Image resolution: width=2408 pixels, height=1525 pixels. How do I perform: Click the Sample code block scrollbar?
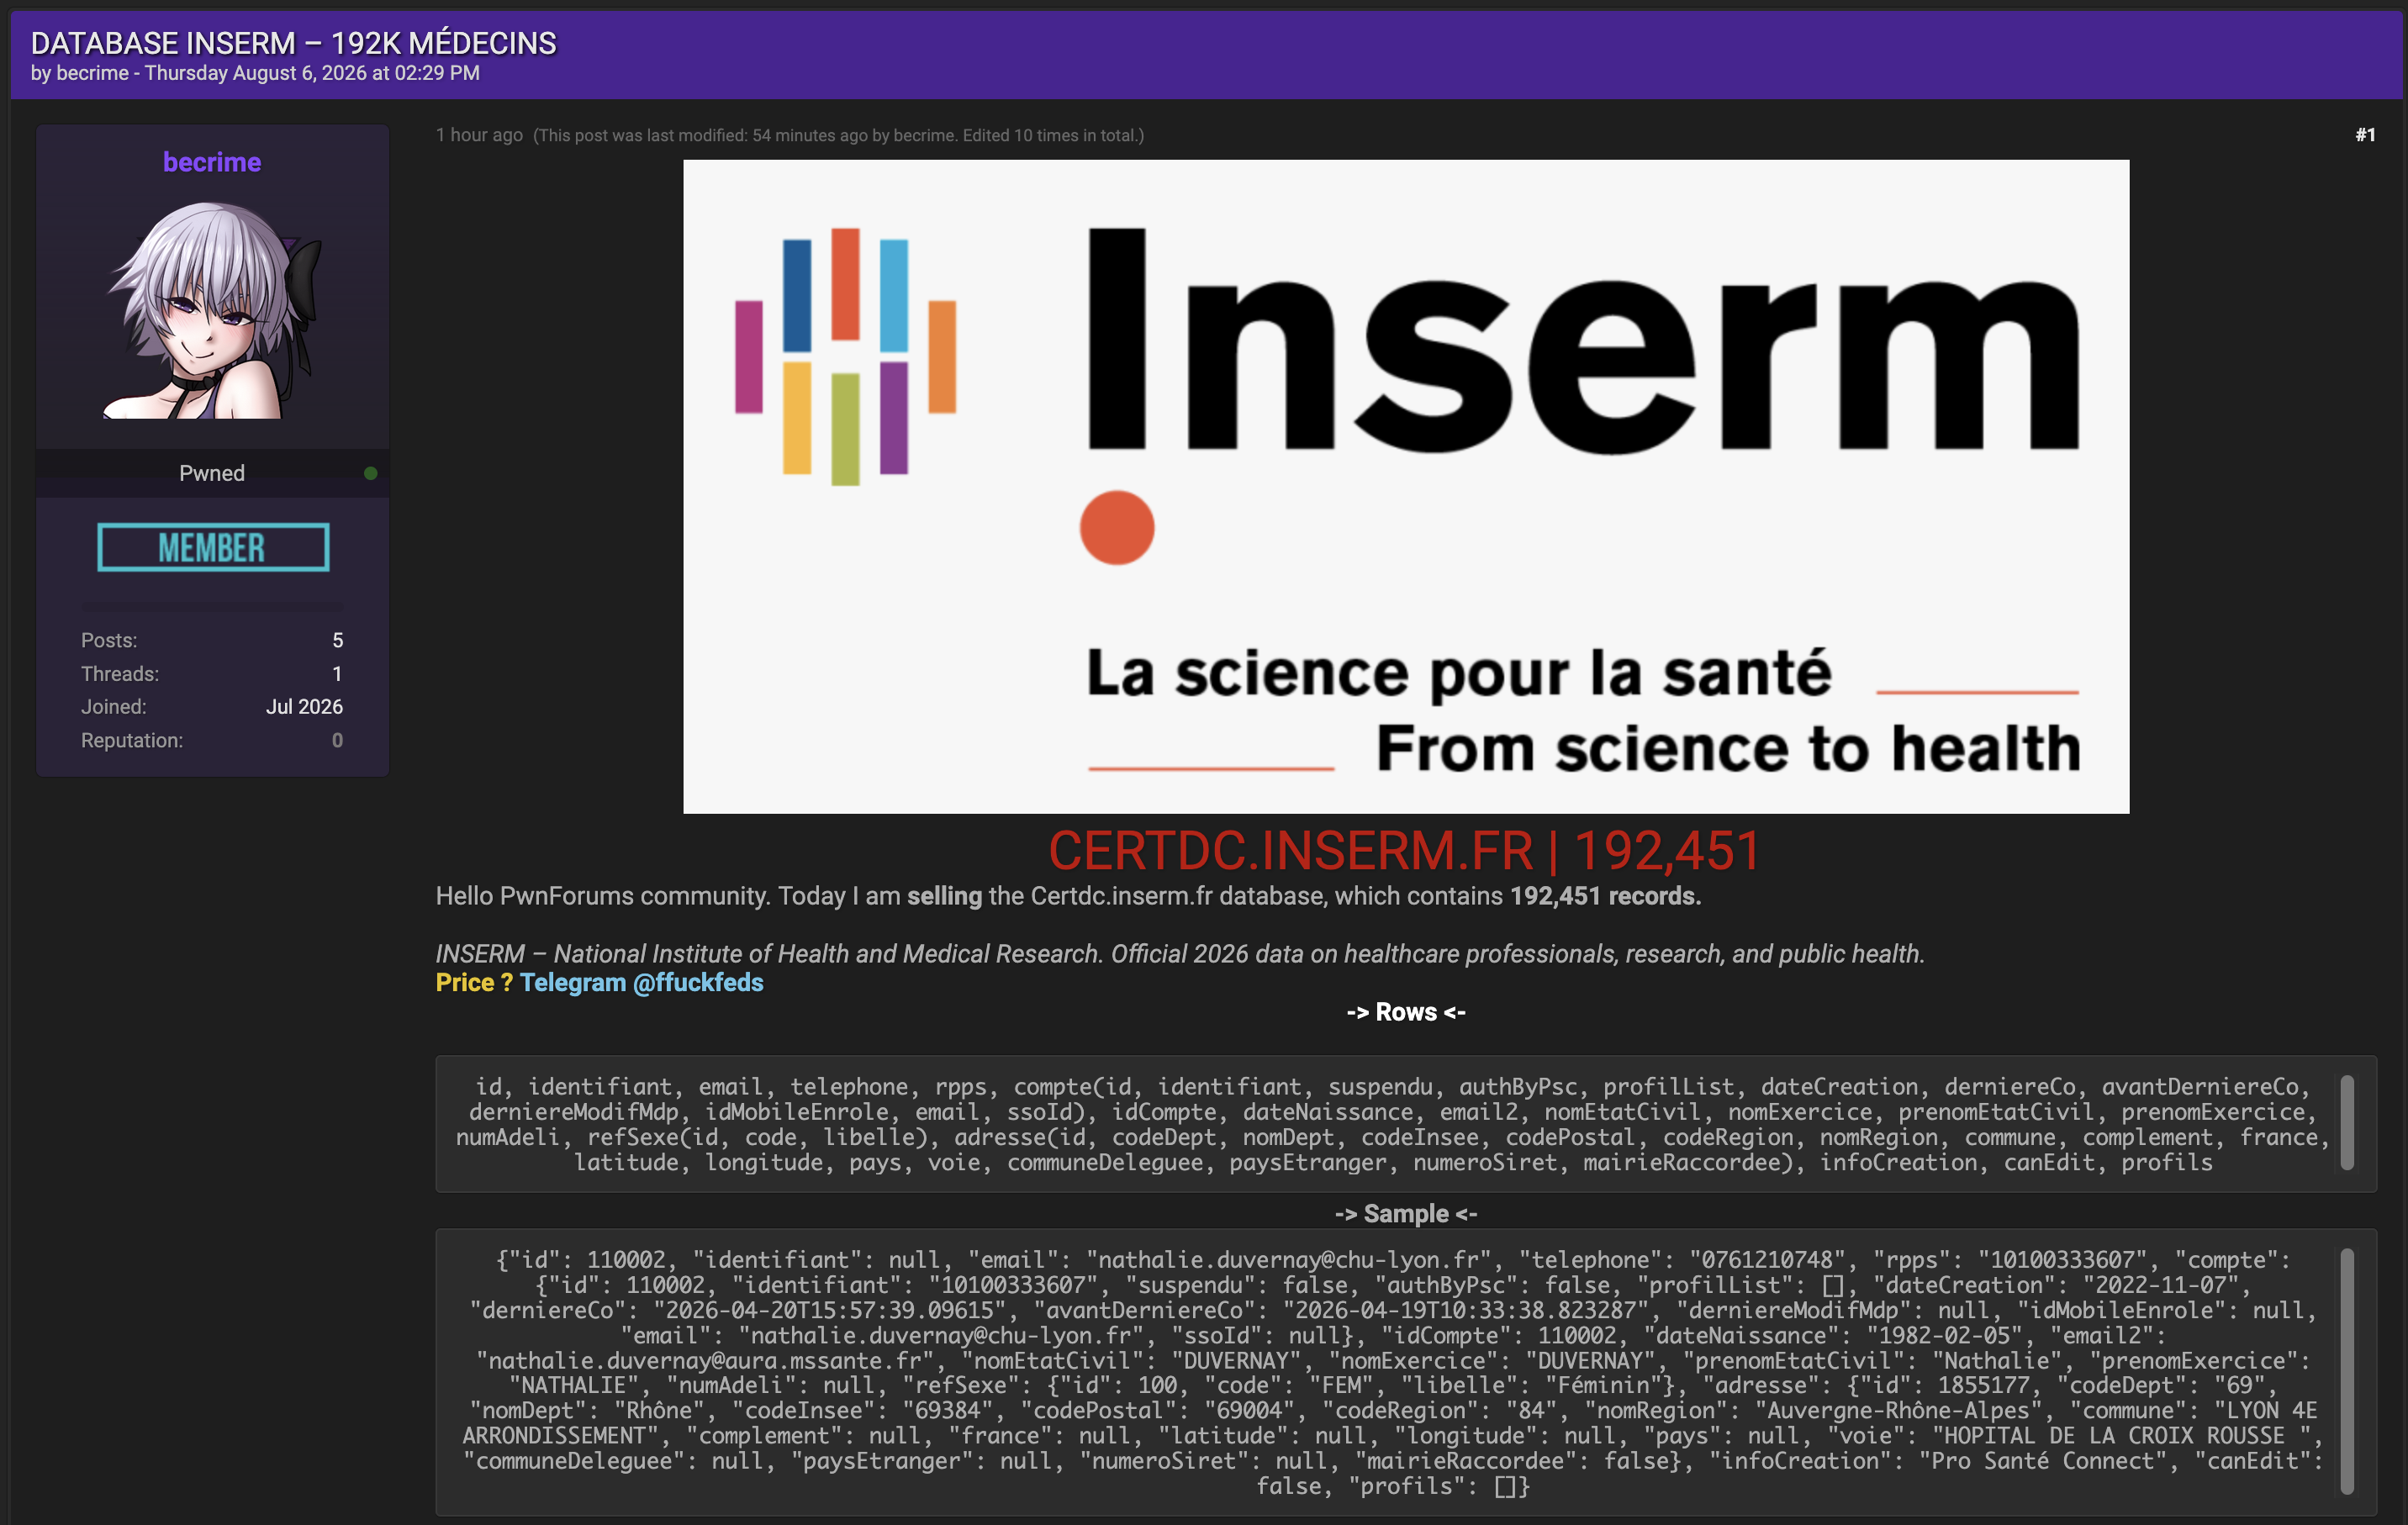click(x=2347, y=1371)
